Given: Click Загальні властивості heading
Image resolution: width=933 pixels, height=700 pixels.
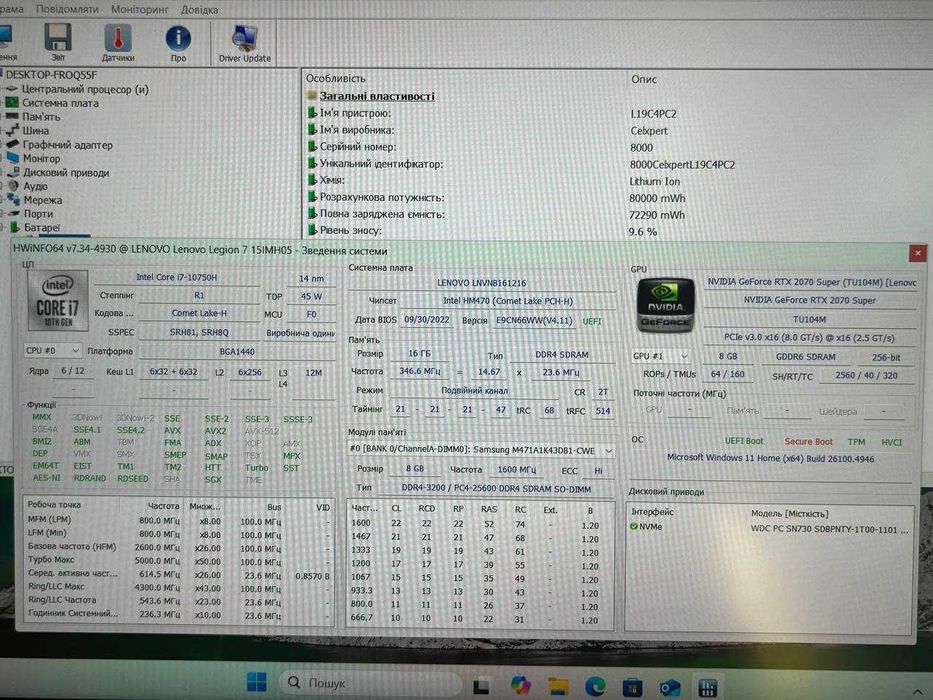Looking at the screenshot, I should (377, 96).
